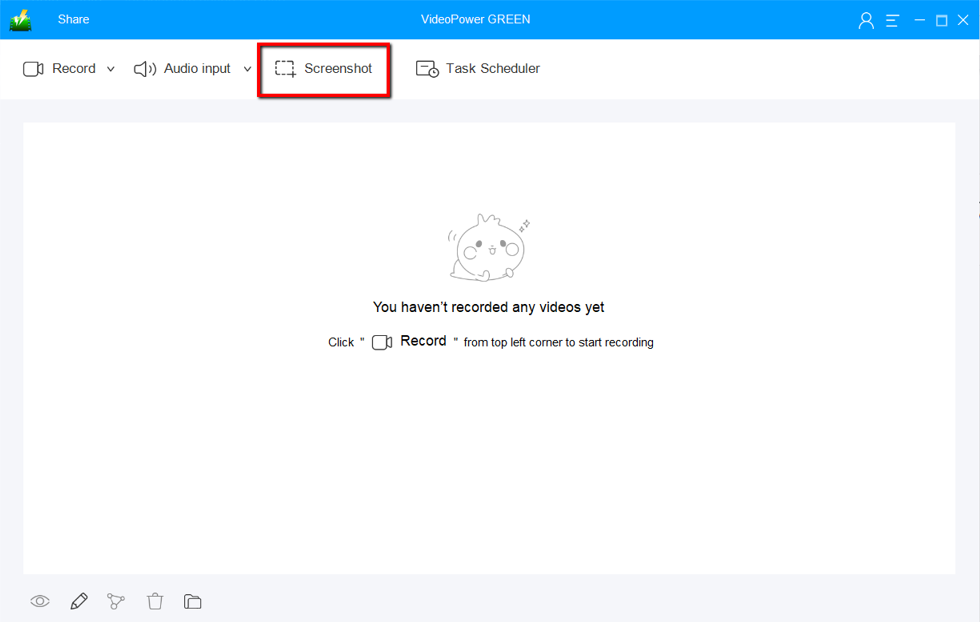The width and height of the screenshot is (980, 622).
Task: Toggle the eye preview icon at bottom
Action: click(40, 601)
